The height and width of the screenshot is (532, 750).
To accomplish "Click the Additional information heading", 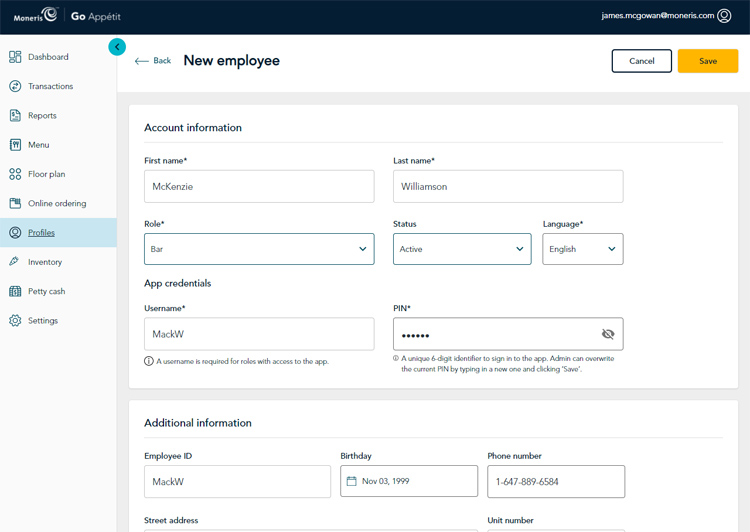I will [198, 423].
